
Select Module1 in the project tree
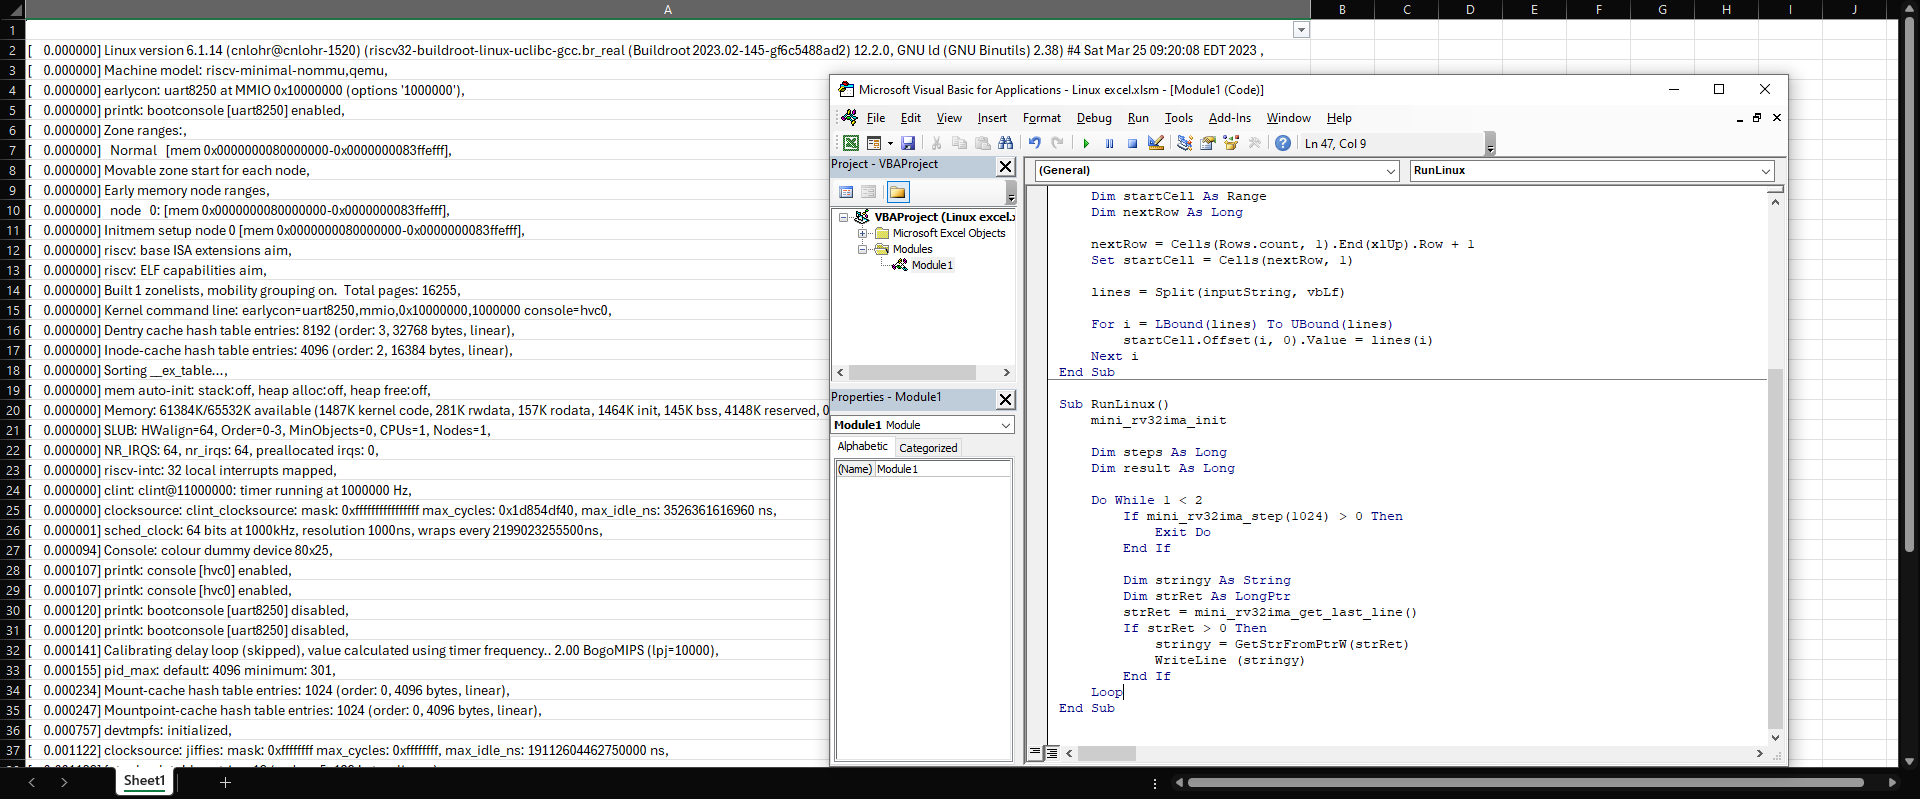[932, 265]
